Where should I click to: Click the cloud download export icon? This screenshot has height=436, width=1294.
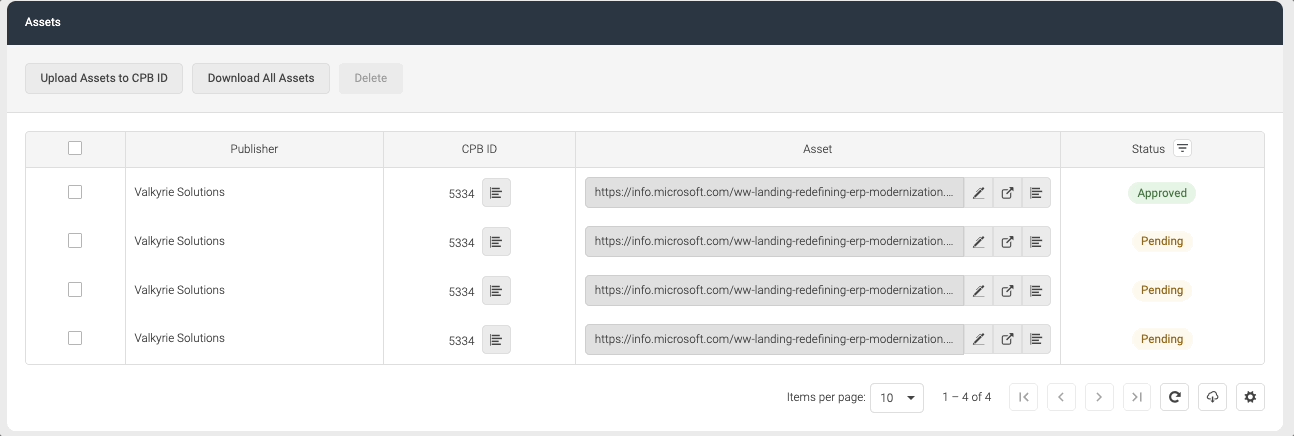[x=1212, y=397]
